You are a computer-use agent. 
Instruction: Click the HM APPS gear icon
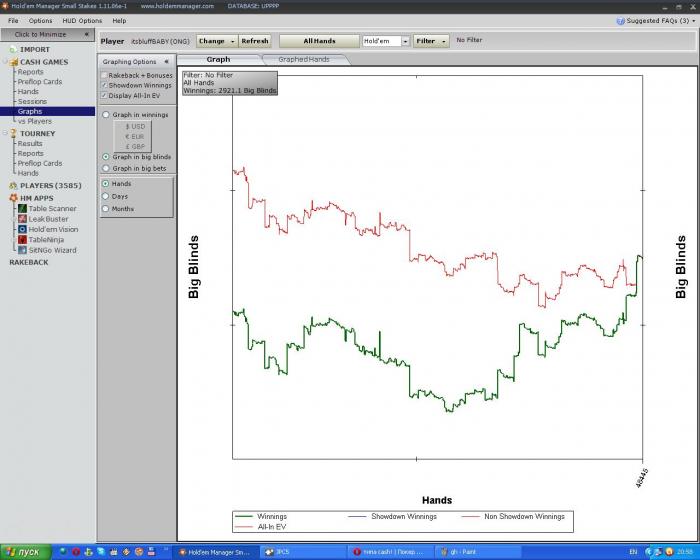coord(13,198)
